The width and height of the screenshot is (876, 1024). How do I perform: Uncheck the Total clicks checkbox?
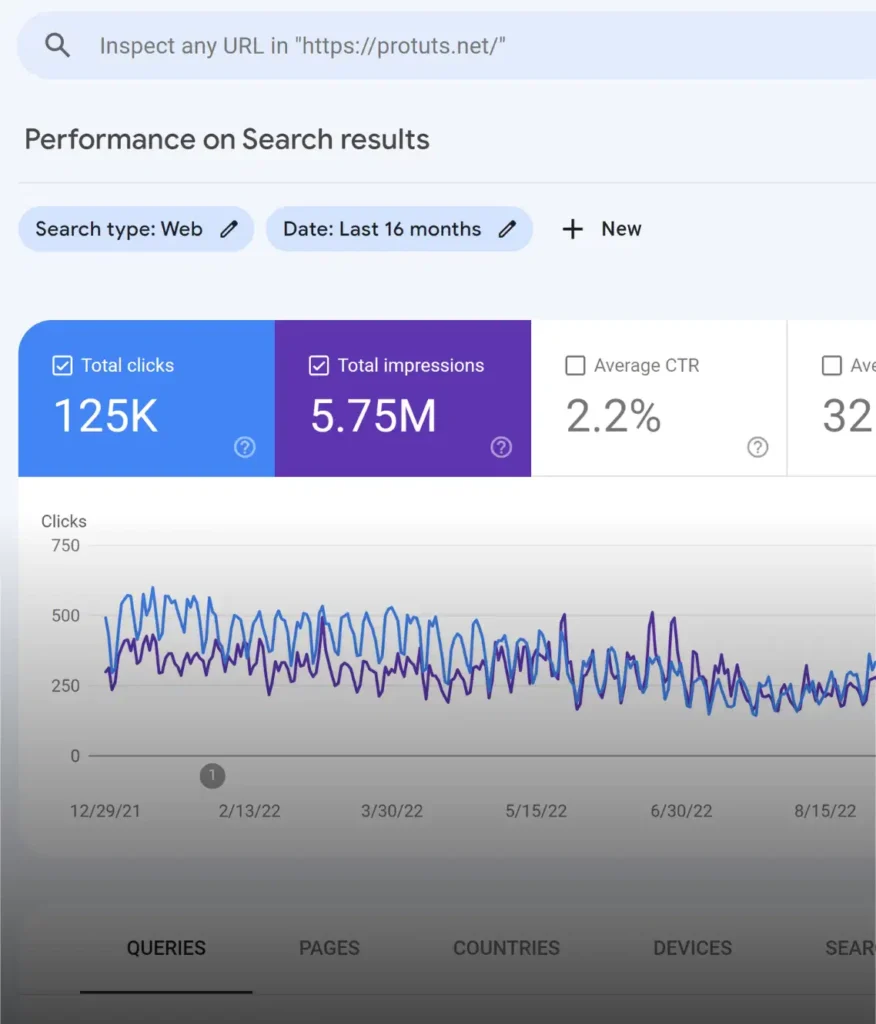[62, 366]
